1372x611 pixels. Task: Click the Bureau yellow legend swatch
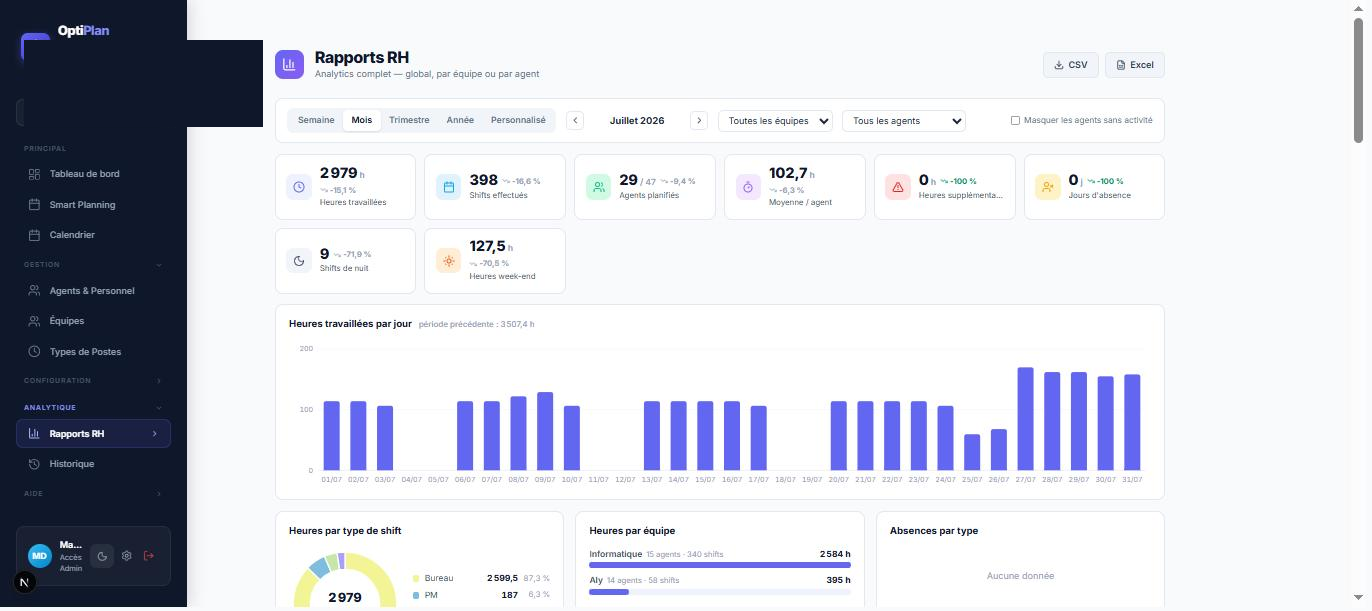416,579
